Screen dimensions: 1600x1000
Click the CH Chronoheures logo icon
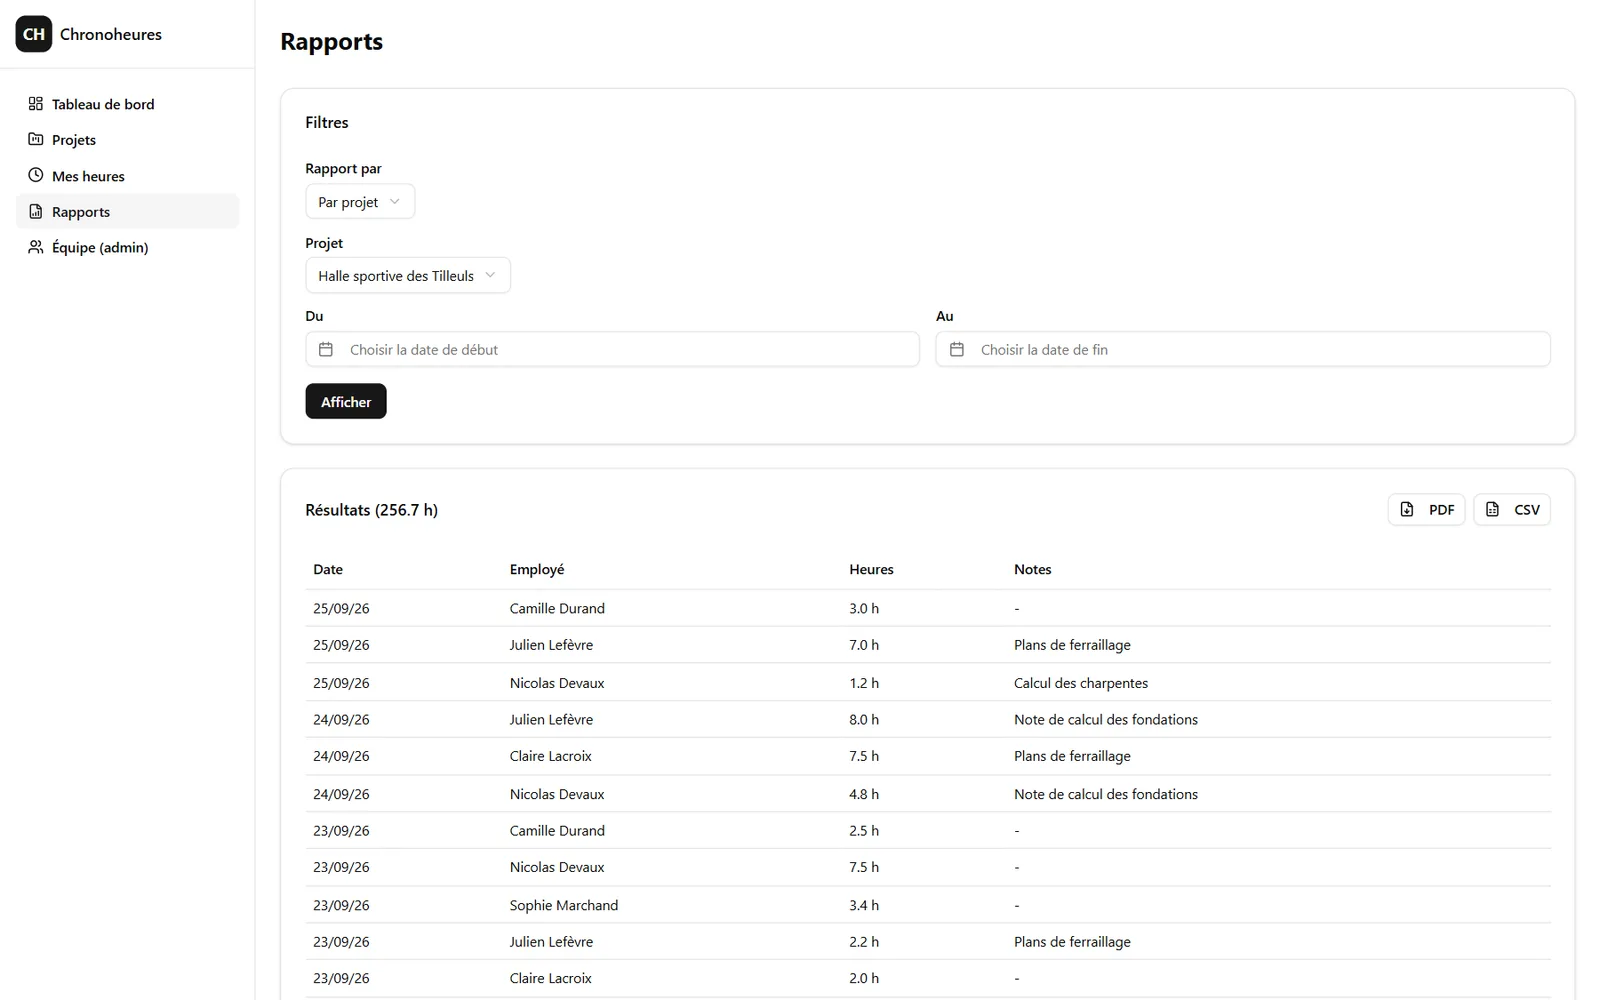click(34, 34)
